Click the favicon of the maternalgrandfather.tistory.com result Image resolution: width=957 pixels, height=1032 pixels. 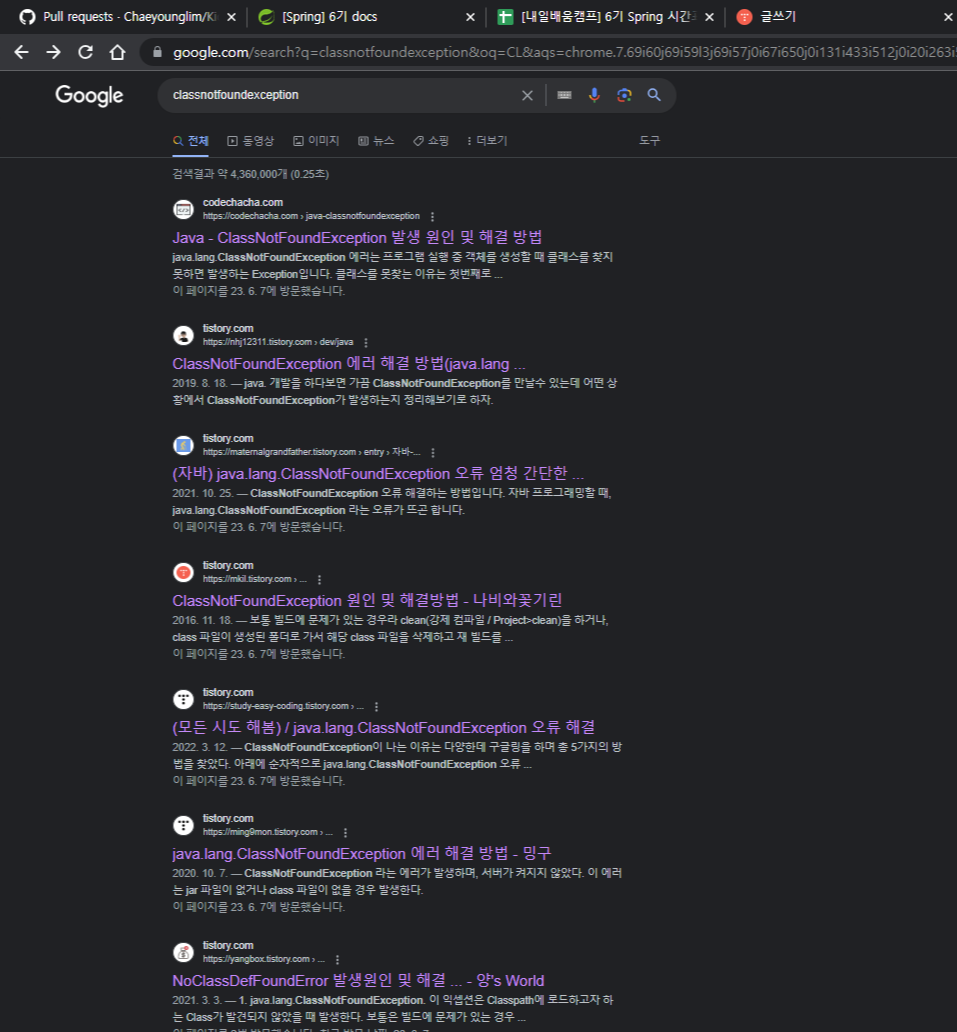coord(183,446)
